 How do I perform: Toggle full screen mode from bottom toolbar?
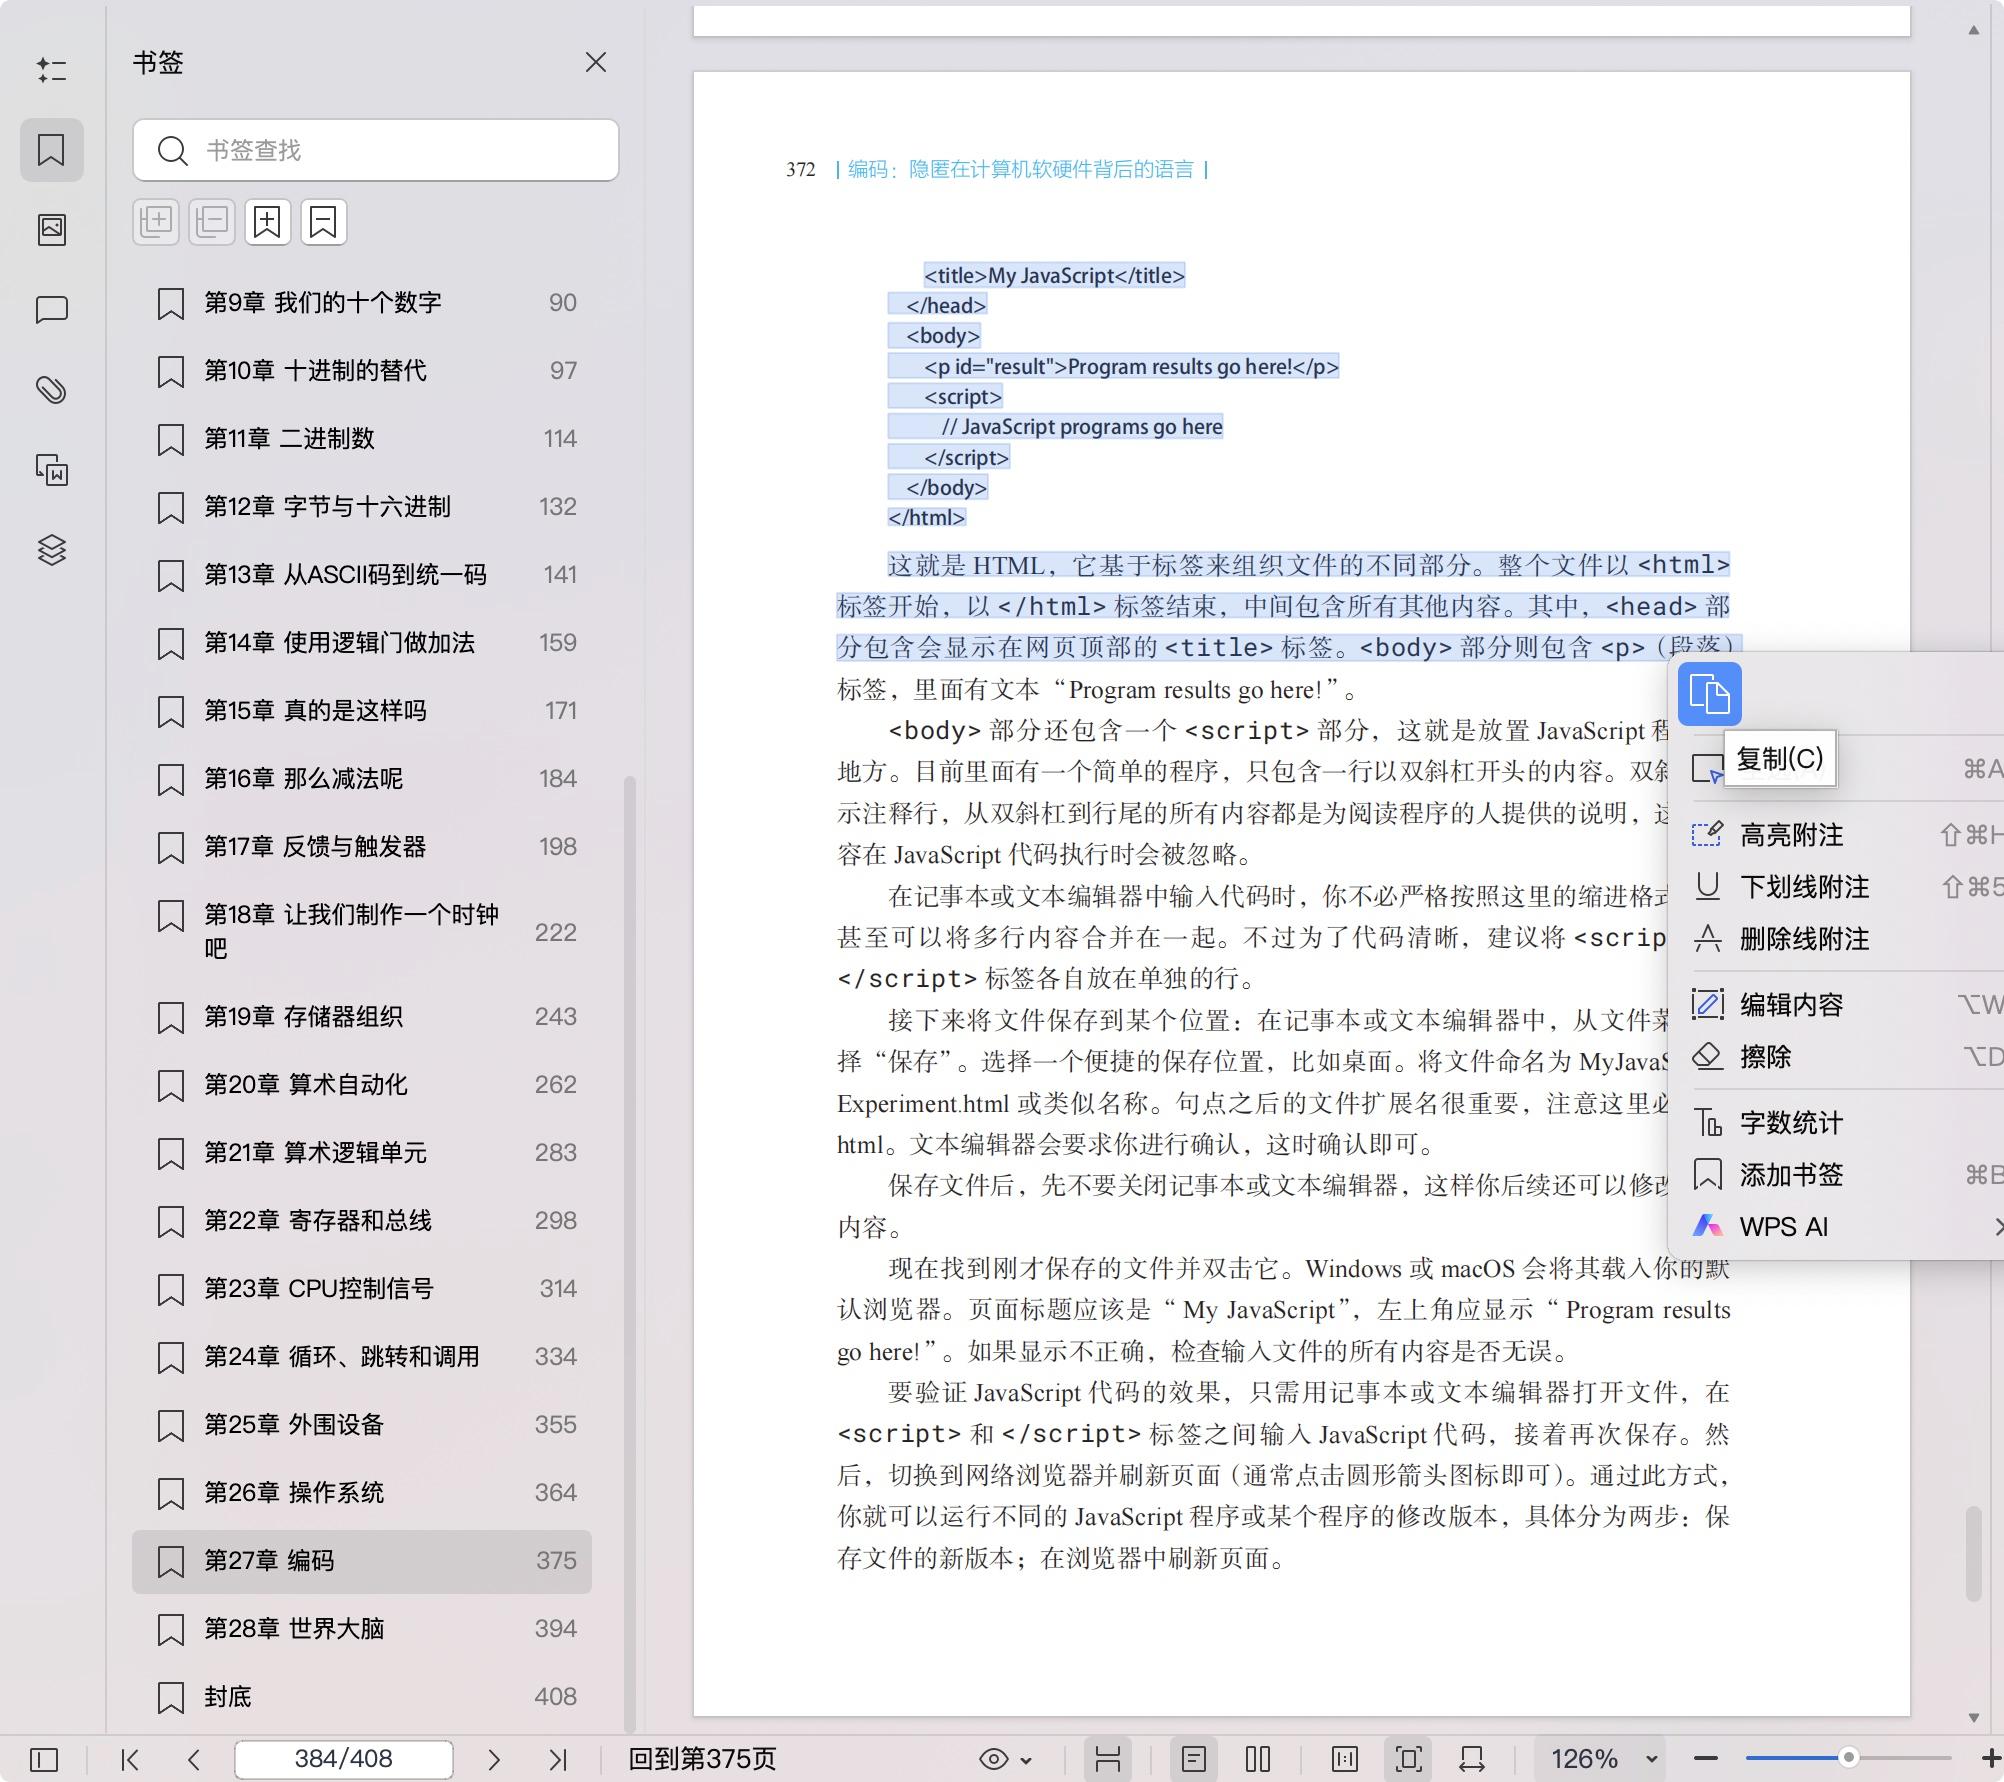tap(1409, 1758)
